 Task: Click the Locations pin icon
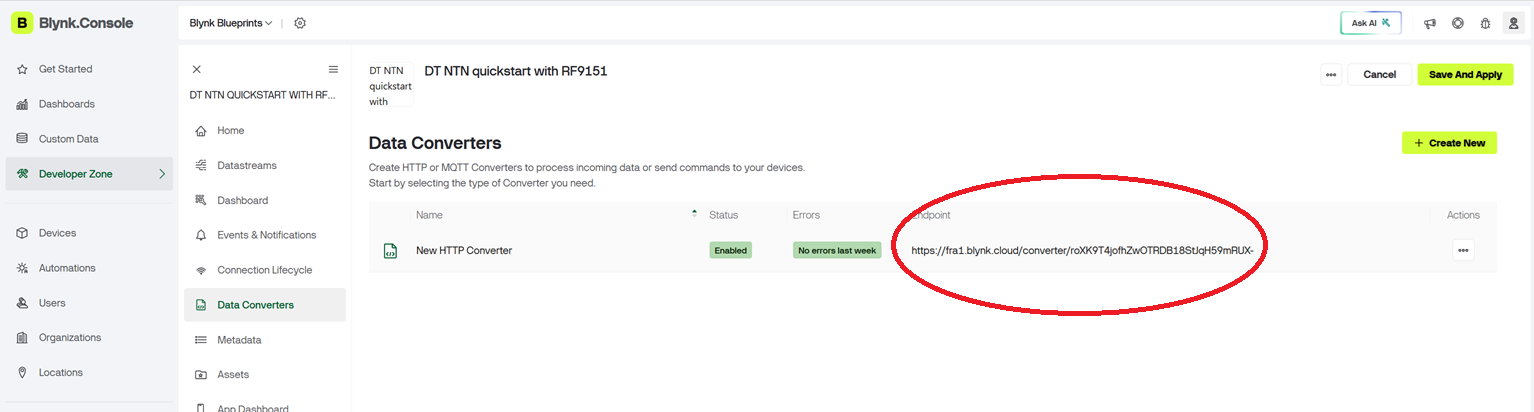[x=22, y=372]
